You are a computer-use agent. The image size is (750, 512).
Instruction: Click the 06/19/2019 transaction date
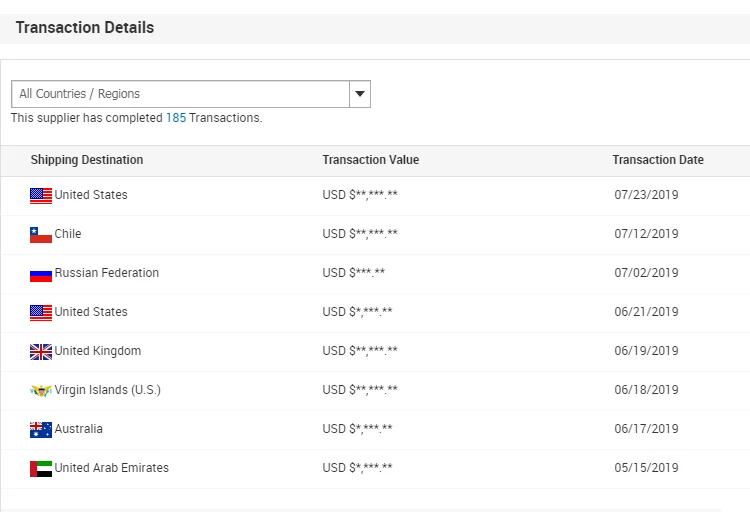point(646,351)
